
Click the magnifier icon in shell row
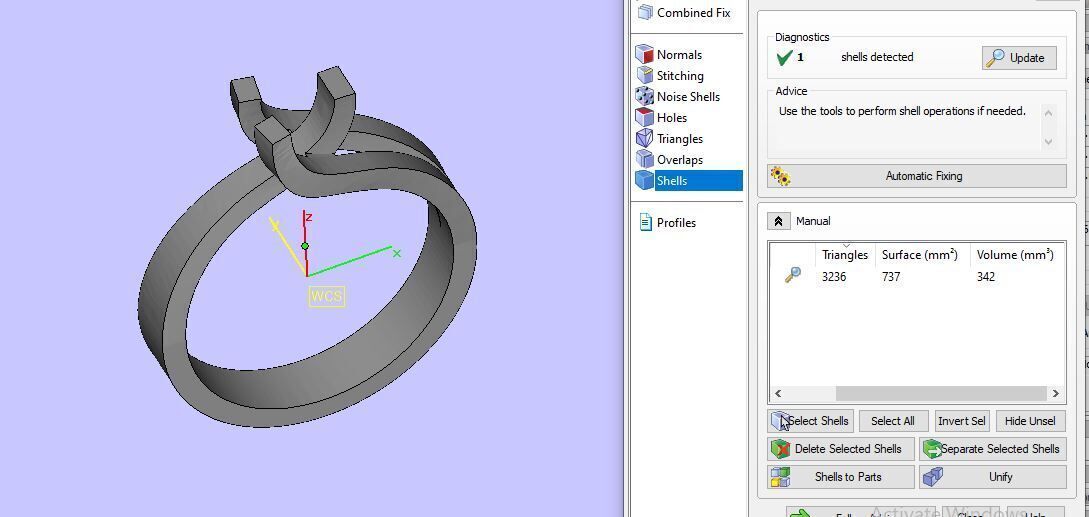pos(792,275)
